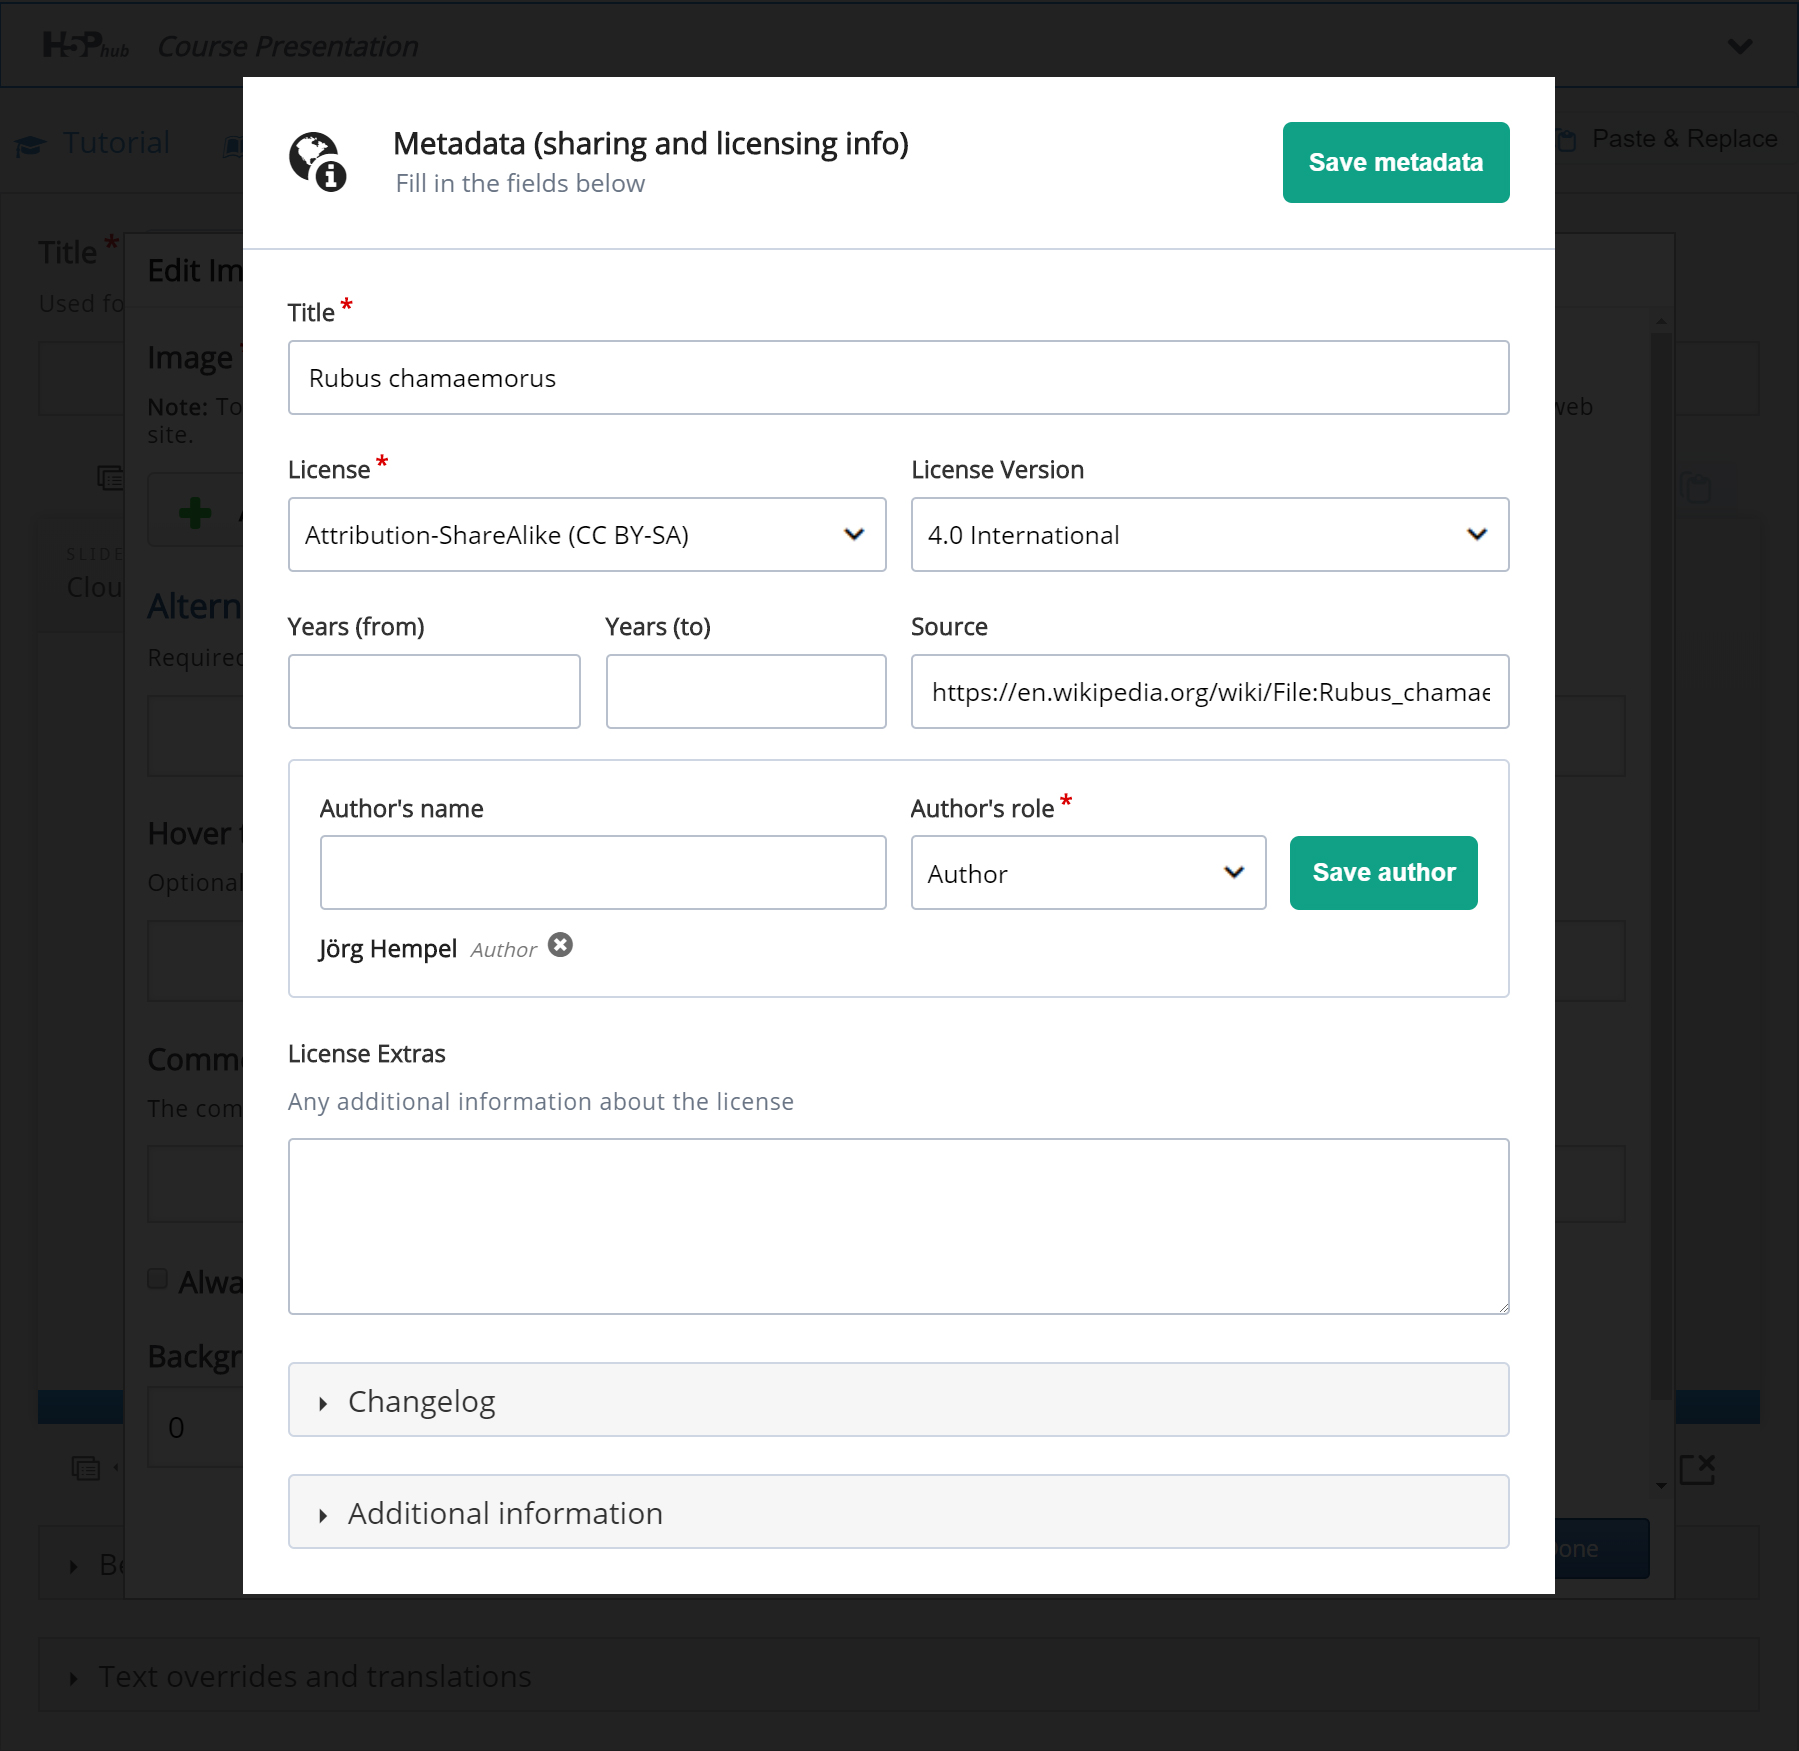Viewport: 1799px width, 1751px height.
Task: Toggle the H5P hub header chevron
Action: point(1740,46)
